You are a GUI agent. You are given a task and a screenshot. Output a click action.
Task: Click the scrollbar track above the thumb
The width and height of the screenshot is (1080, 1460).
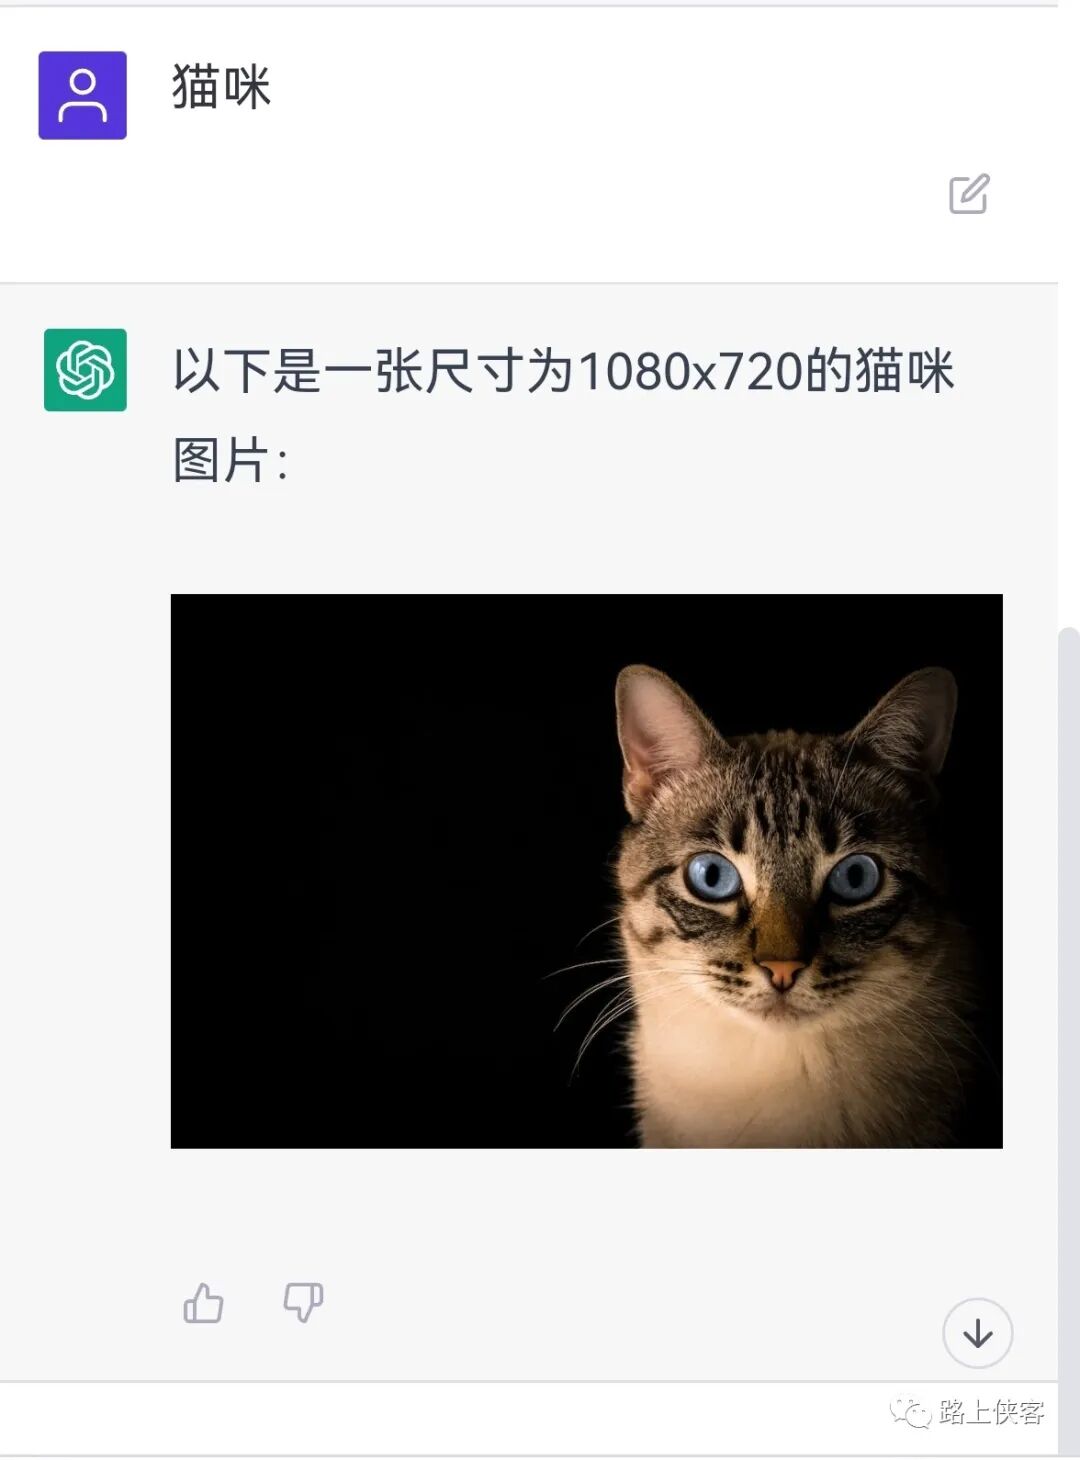[x=1069, y=320]
